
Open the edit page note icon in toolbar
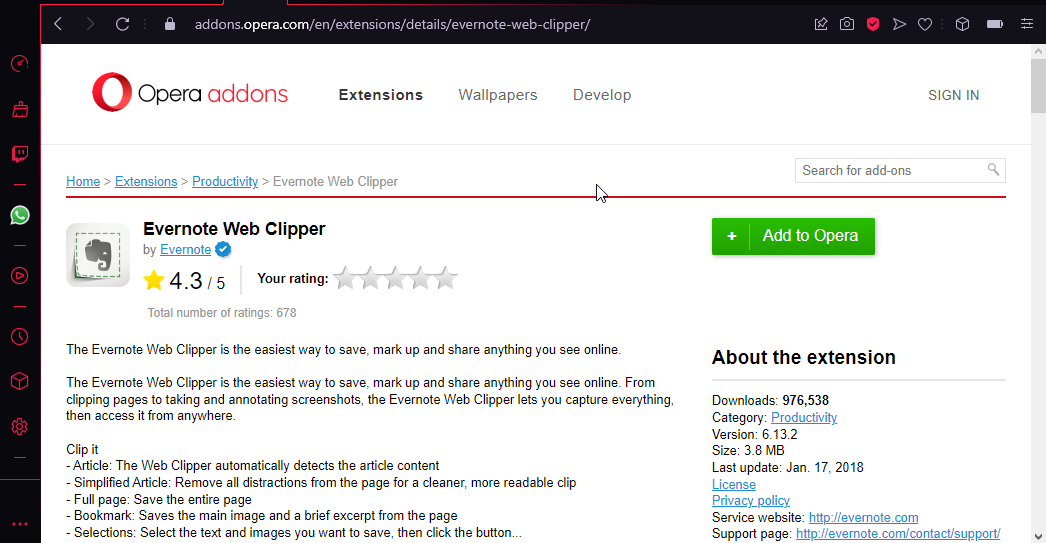click(821, 24)
